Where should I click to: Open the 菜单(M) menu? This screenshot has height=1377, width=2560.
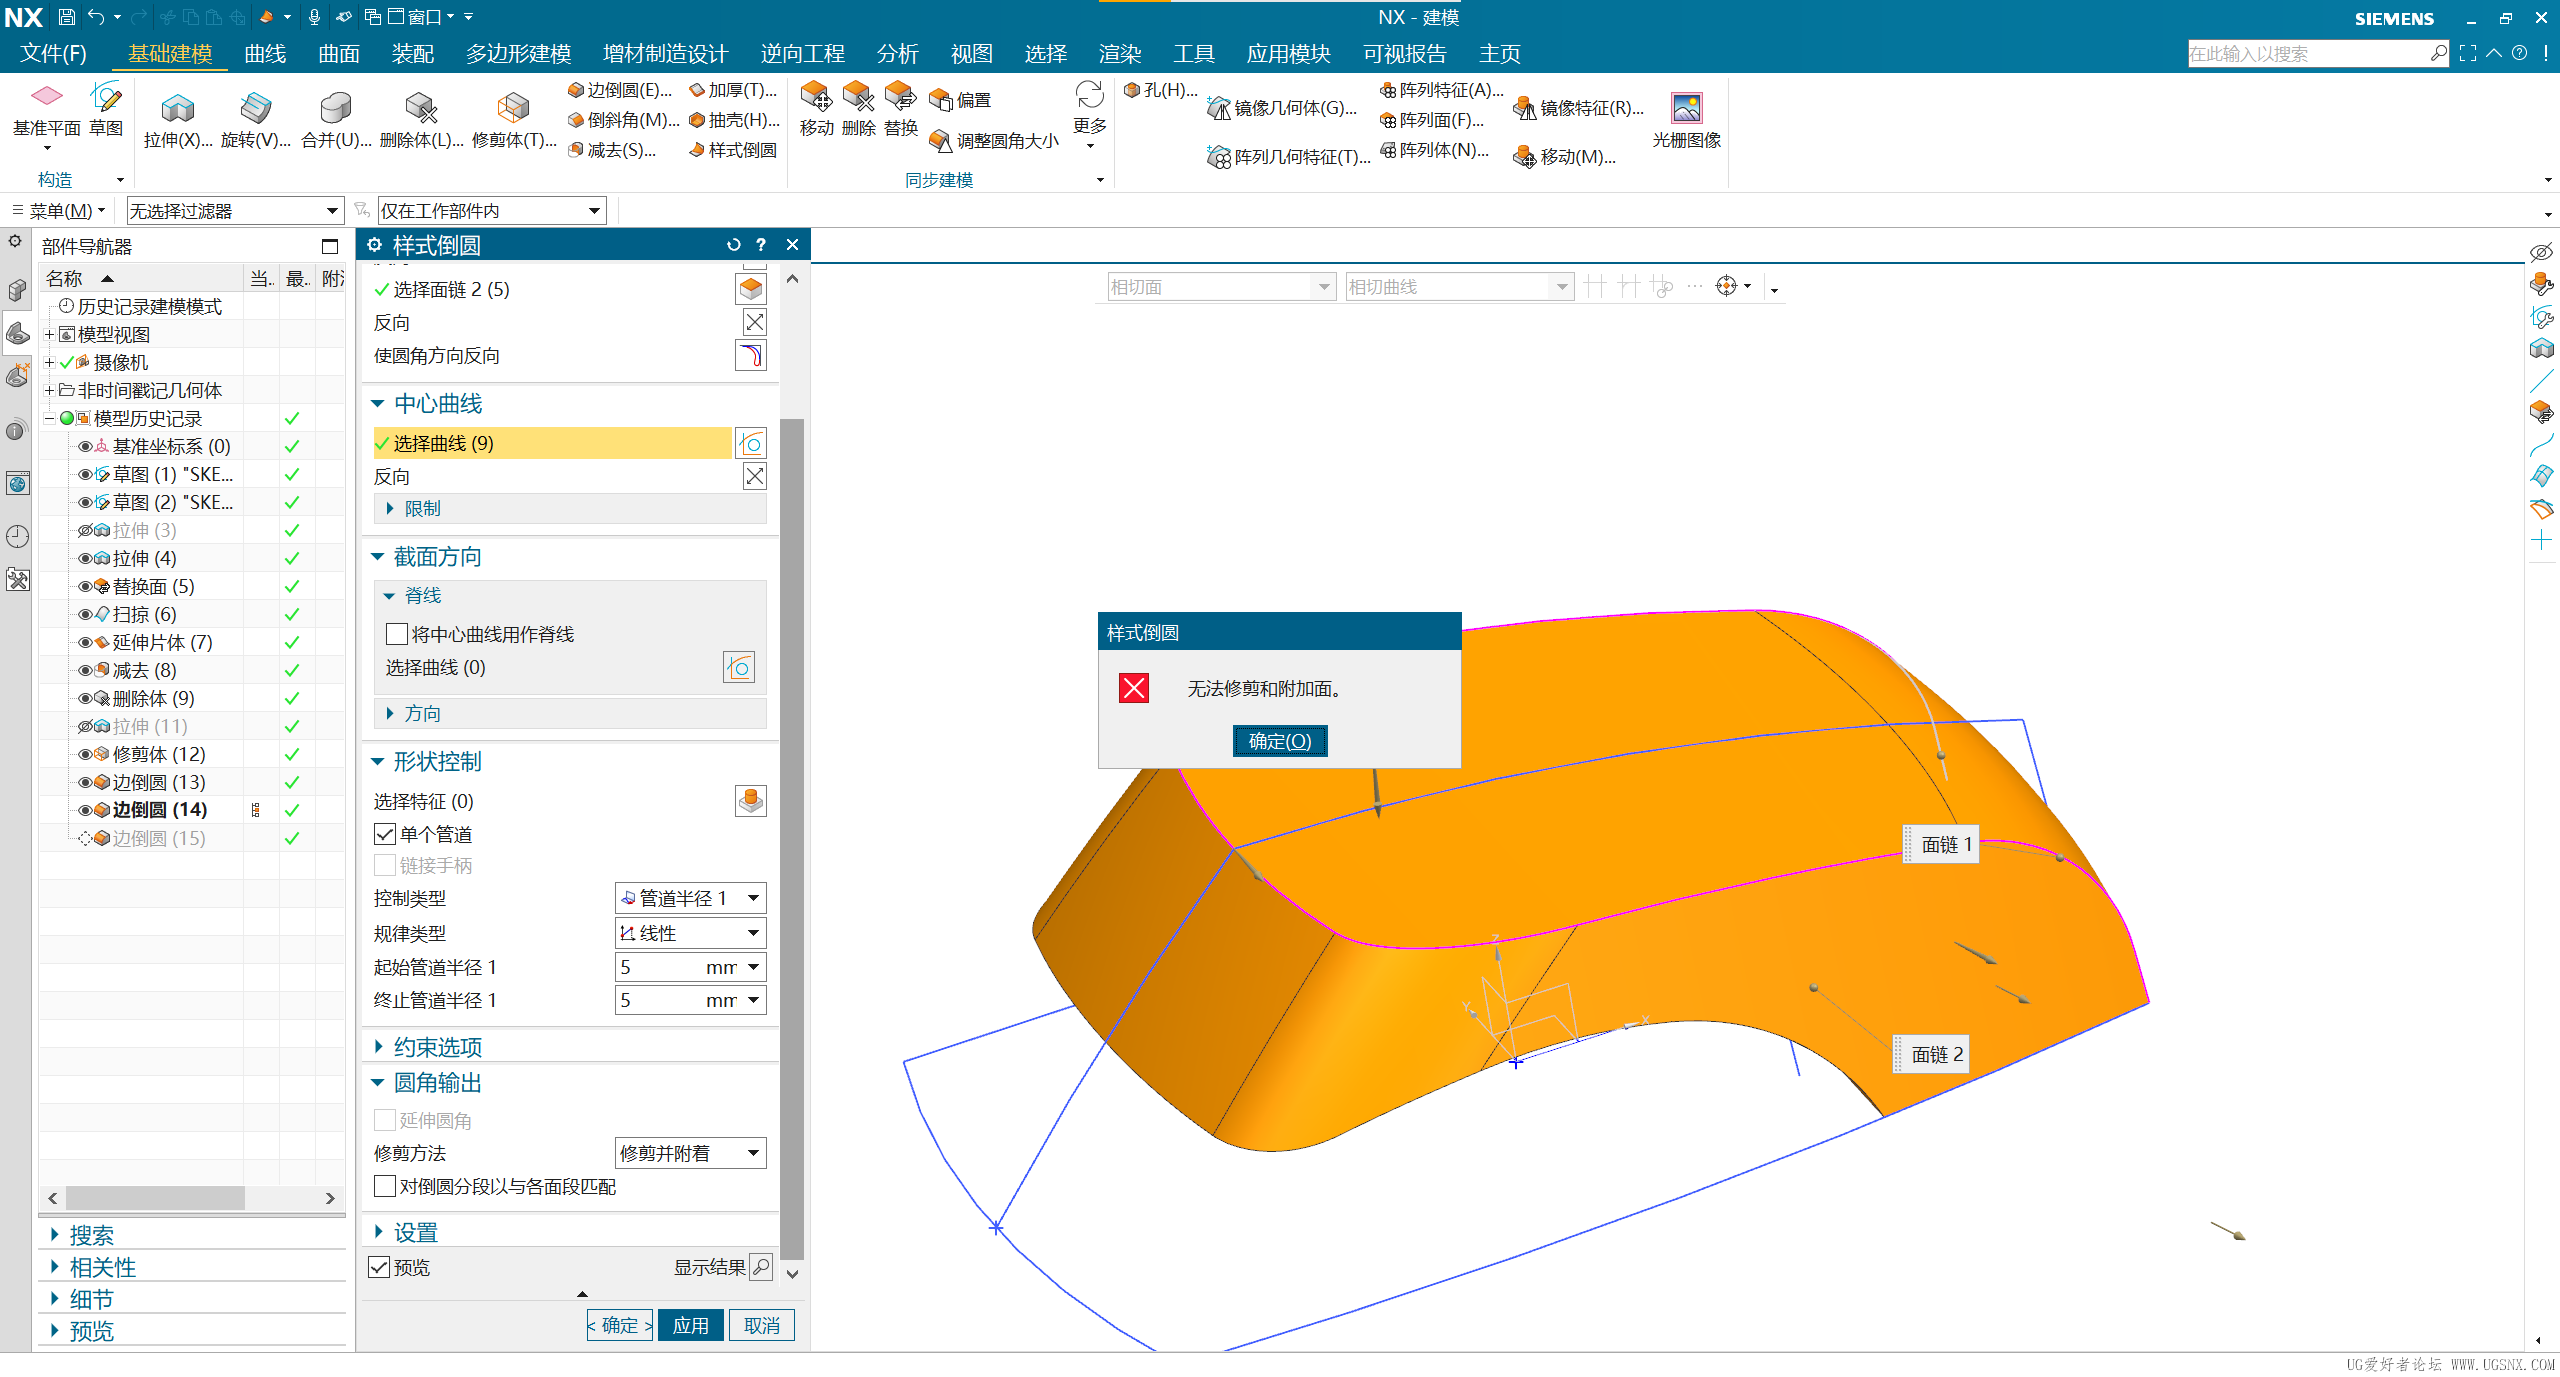point(59,211)
